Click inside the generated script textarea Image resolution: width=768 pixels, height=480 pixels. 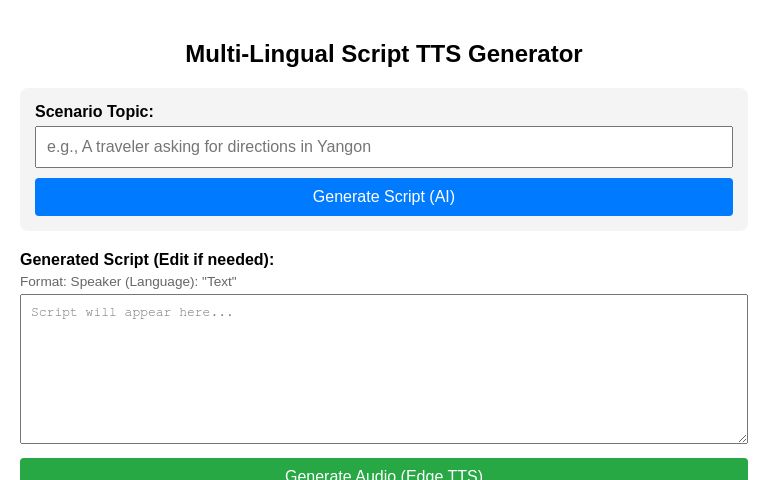pos(384,369)
